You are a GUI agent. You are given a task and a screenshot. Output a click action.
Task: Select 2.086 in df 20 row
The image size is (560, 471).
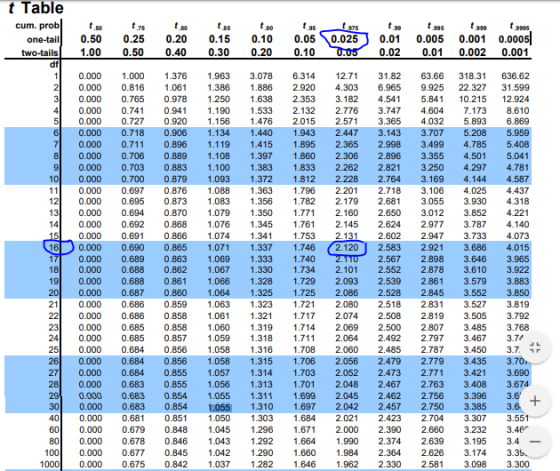coord(346,293)
